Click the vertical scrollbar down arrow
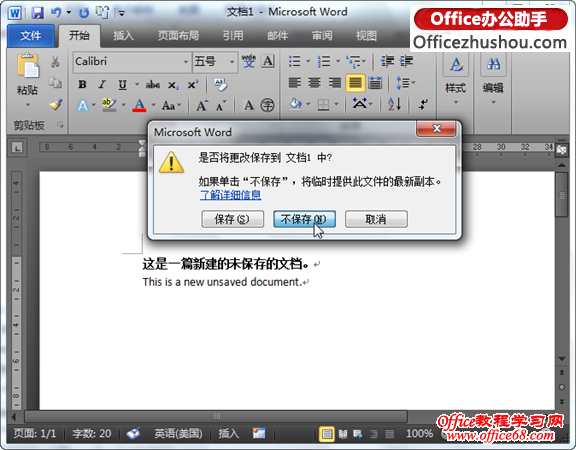The image size is (576, 450). pyautogui.click(x=562, y=359)
